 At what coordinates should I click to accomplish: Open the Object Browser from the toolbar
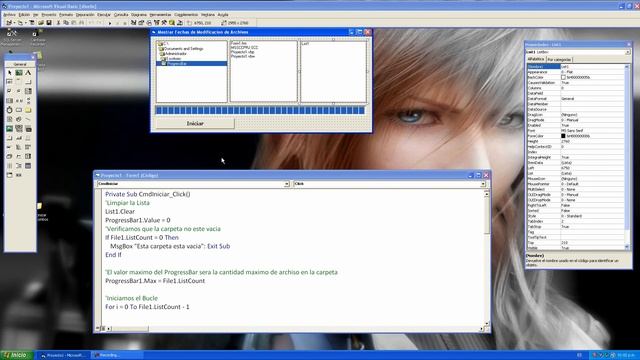[x=157, y=23]
